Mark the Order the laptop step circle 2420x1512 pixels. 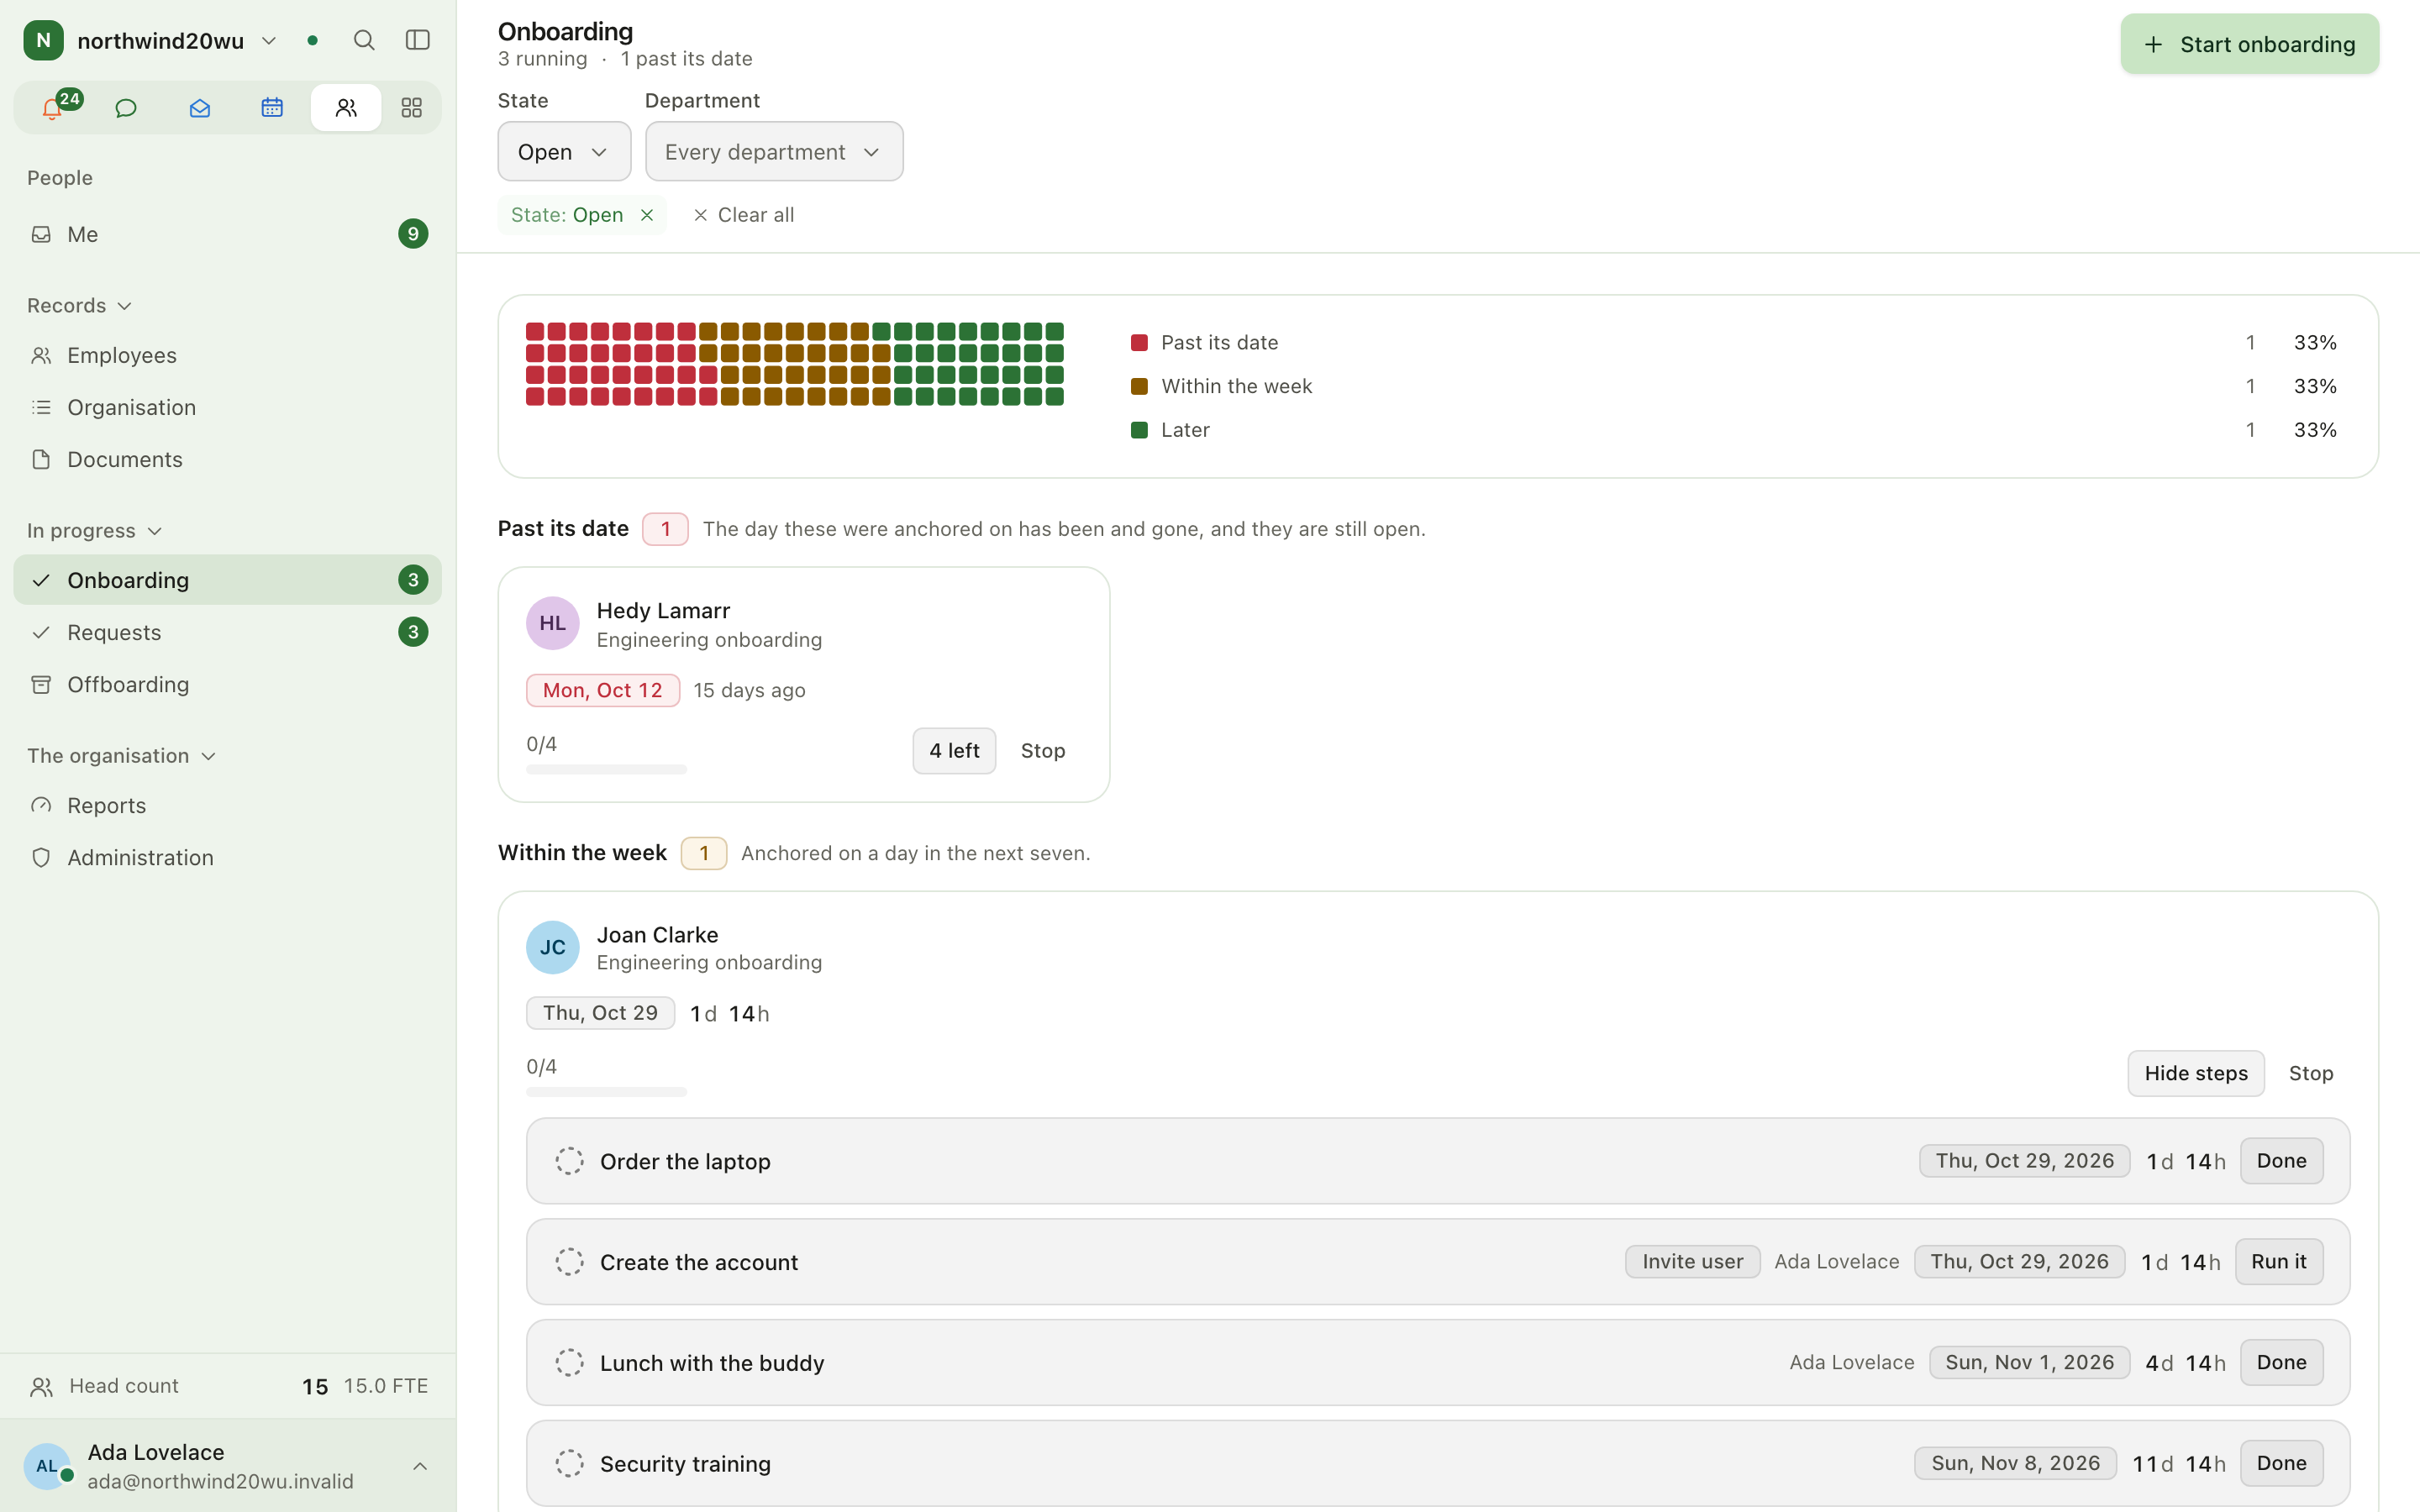point(569,1161)
